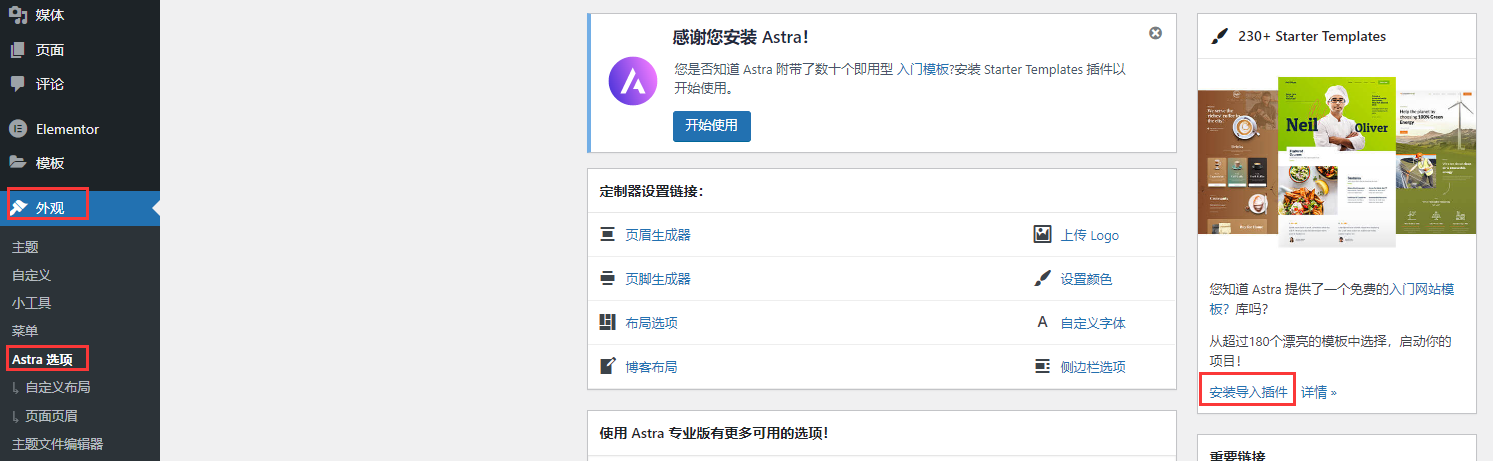This screenshot has width=1493, height=461.
Task: Click the footer builder (页脚生成器) icon
Action: click(x=607, y=279)
